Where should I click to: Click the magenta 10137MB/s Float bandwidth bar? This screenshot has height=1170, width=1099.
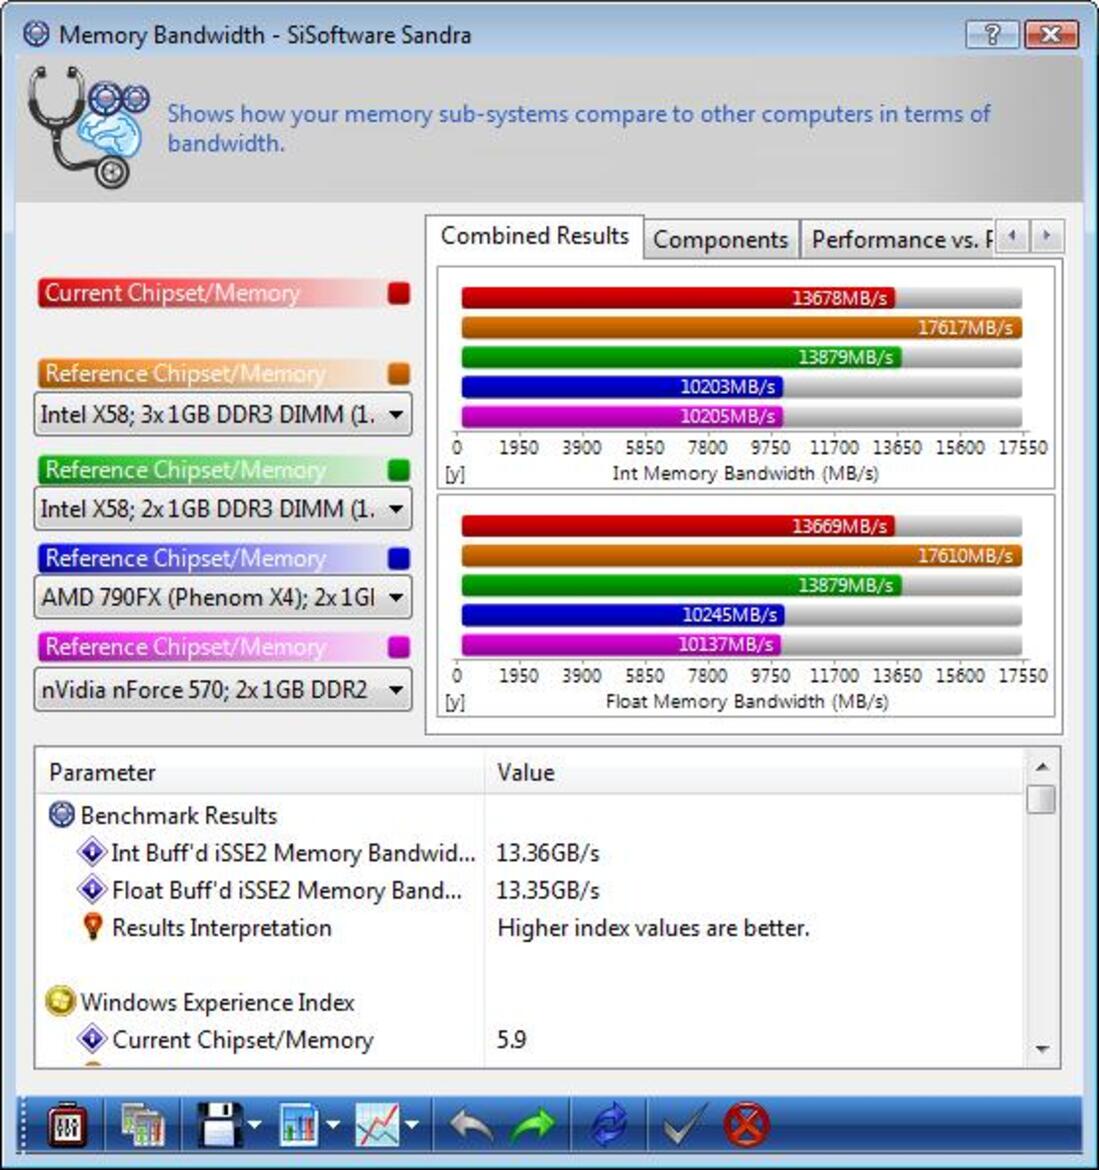point(621,643)
